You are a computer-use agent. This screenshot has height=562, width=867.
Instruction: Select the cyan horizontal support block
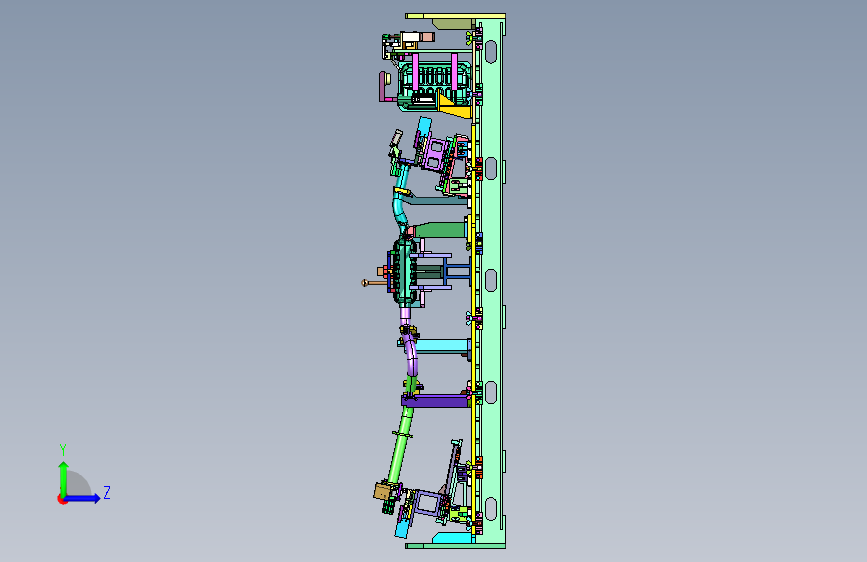point(442,346)
